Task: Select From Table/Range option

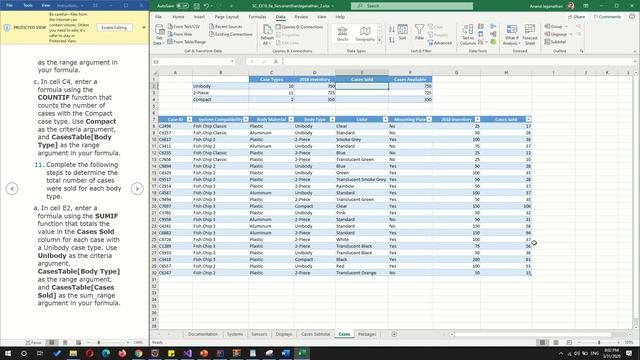Action: click(x=186, y=42)
